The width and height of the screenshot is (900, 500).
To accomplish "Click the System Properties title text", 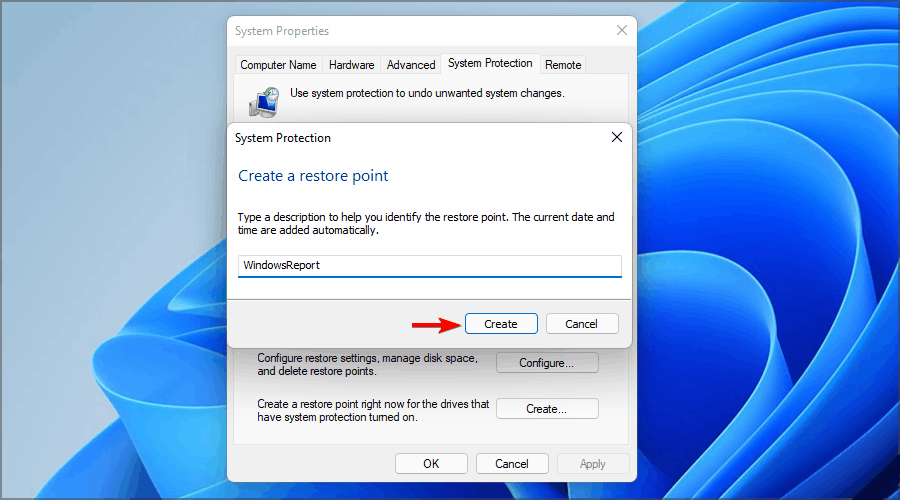I will [282, 31].
